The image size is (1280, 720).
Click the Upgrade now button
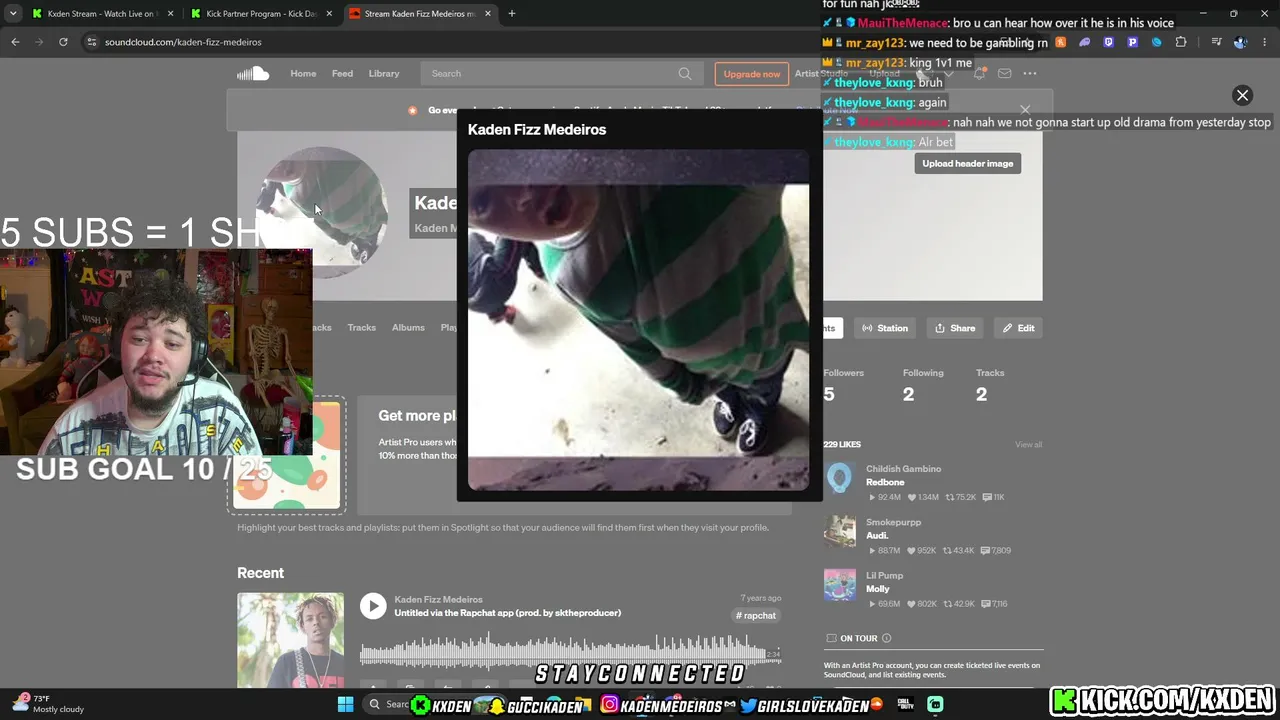coord(752,74)
